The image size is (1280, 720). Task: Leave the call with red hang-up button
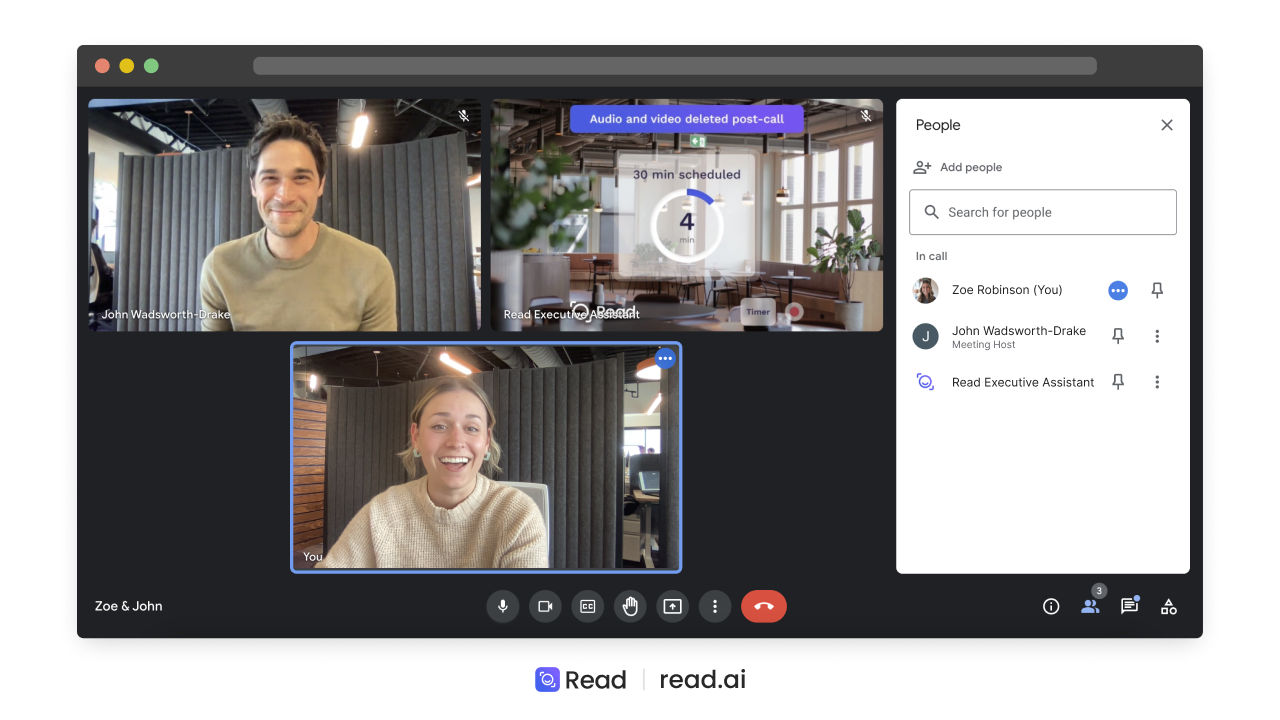(x=764, y=606)
